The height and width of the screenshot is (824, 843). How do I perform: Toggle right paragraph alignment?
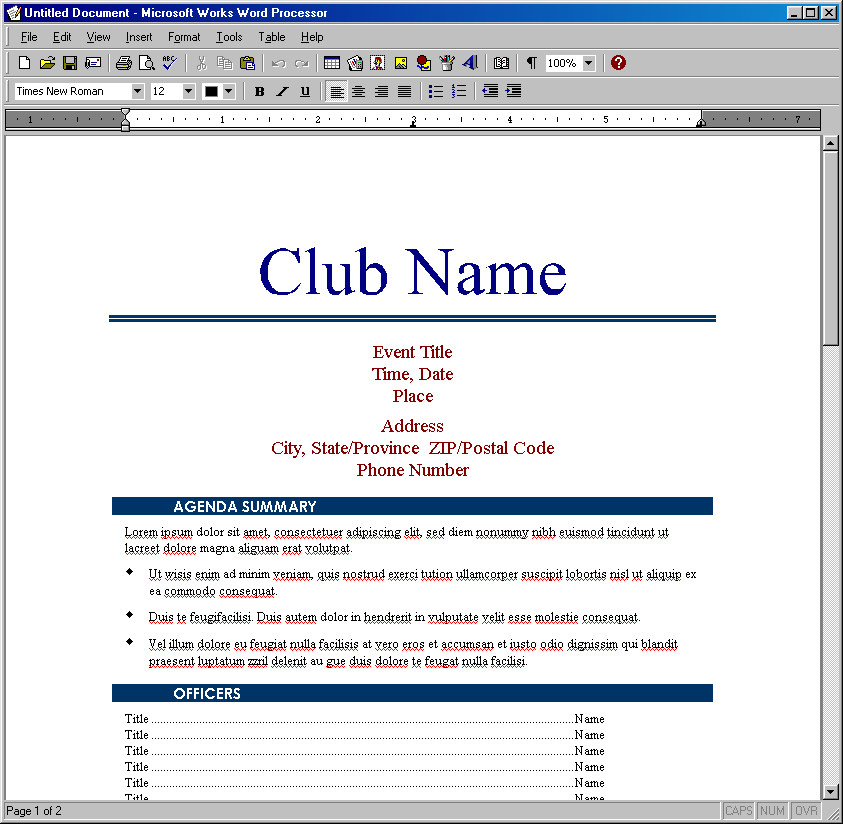[382, 91]
